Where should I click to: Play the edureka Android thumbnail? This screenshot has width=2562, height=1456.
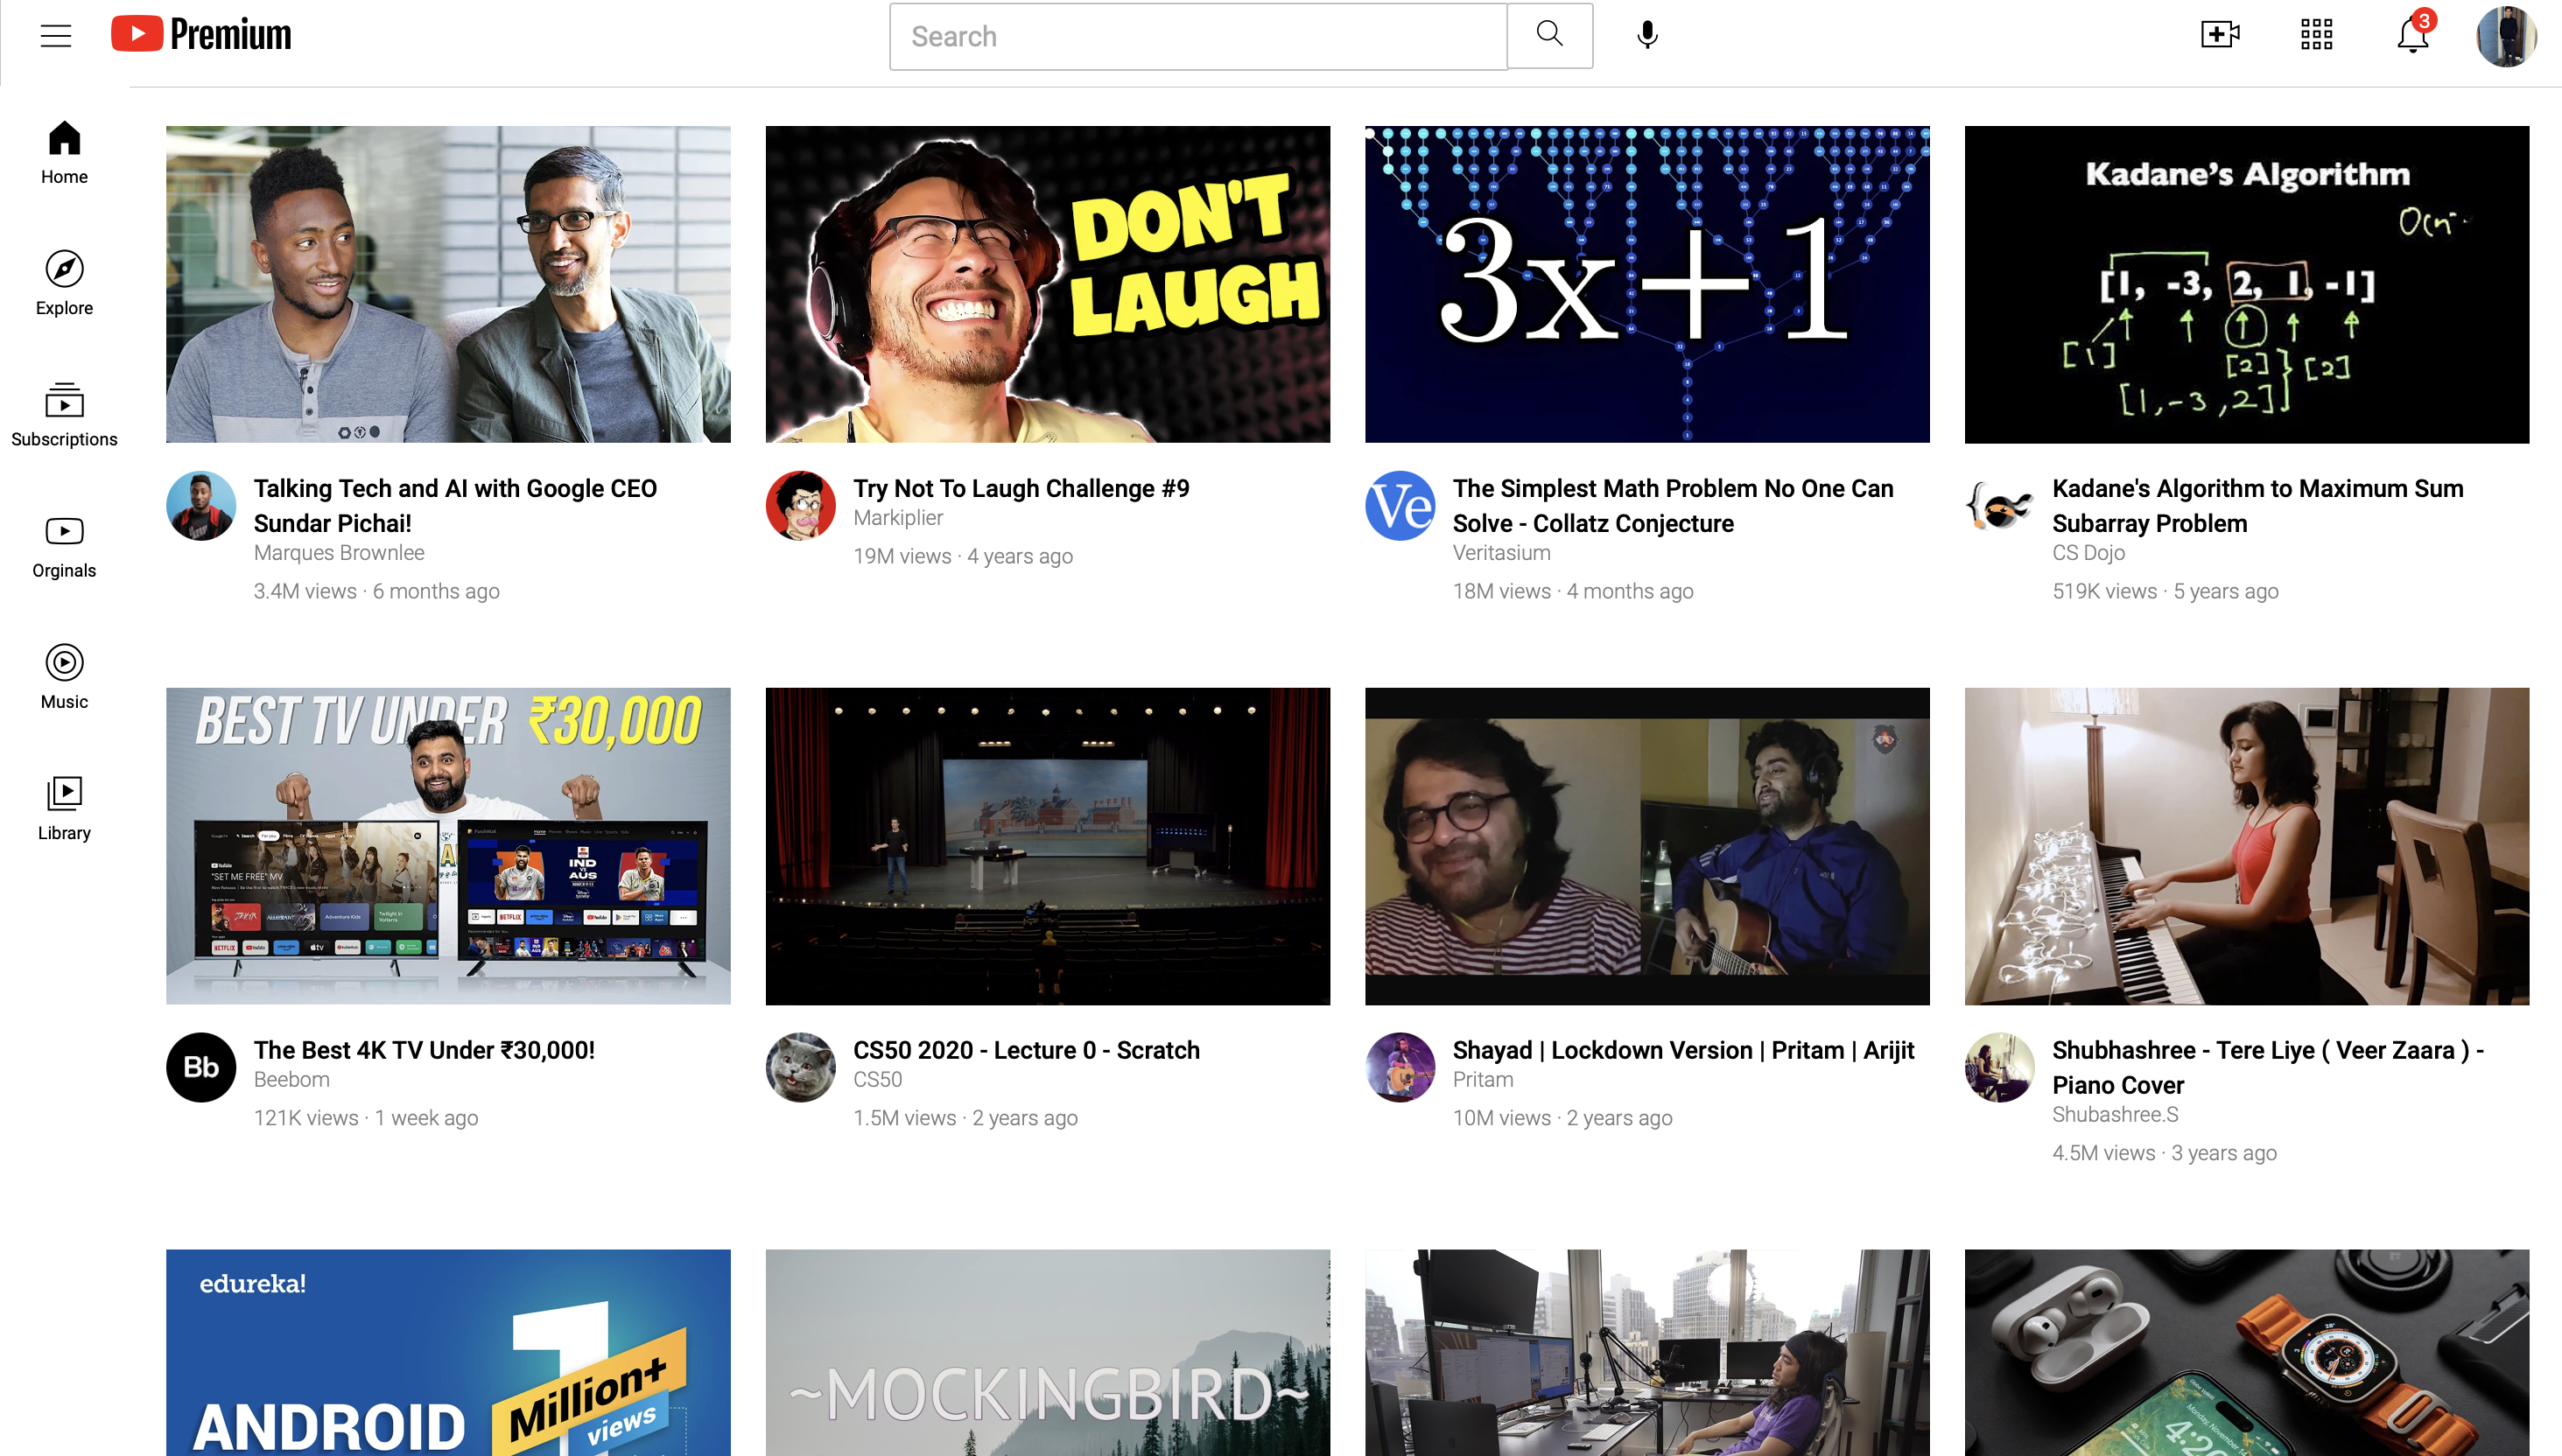(x=448, y=1353)
